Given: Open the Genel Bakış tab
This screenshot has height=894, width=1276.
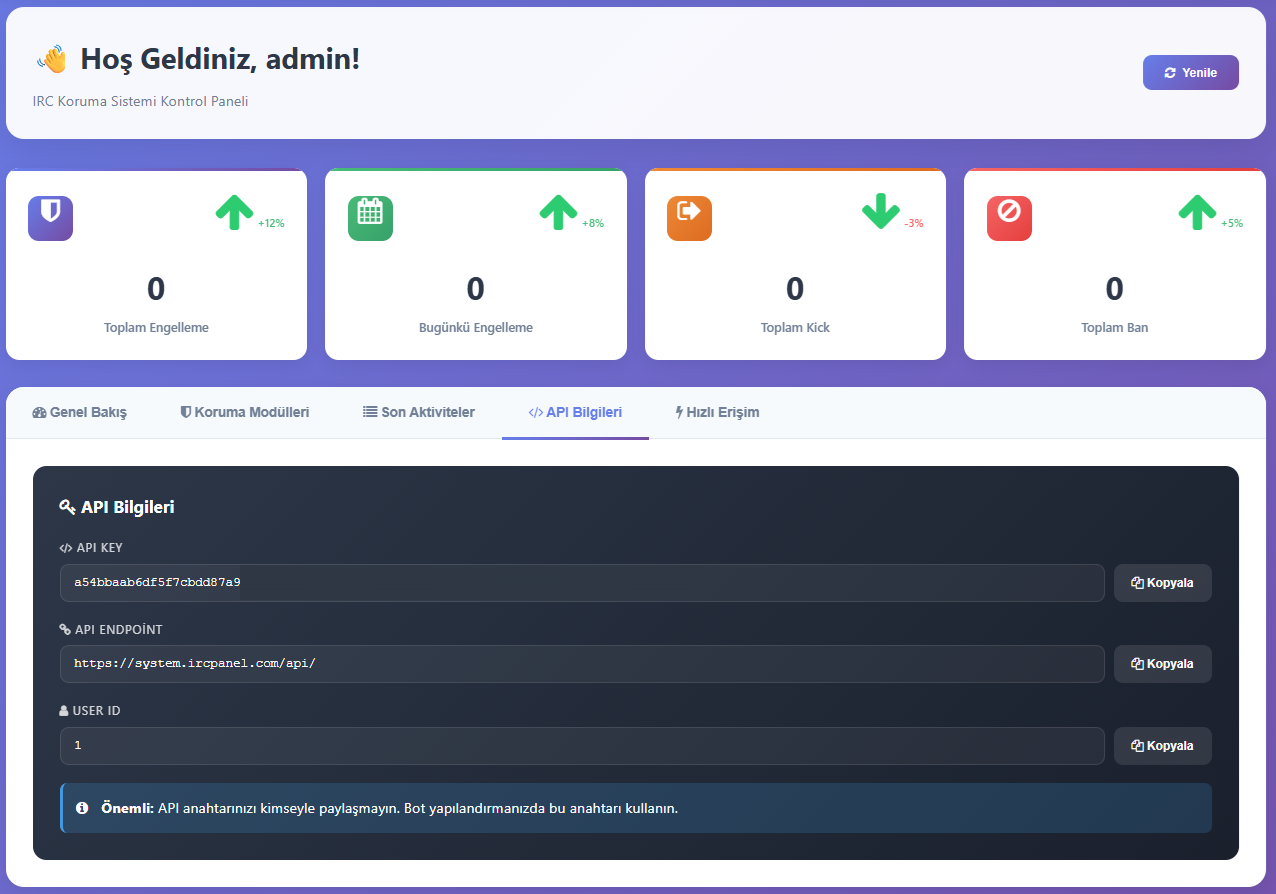Looking at the screenshot, I should (x=80, y=412).
